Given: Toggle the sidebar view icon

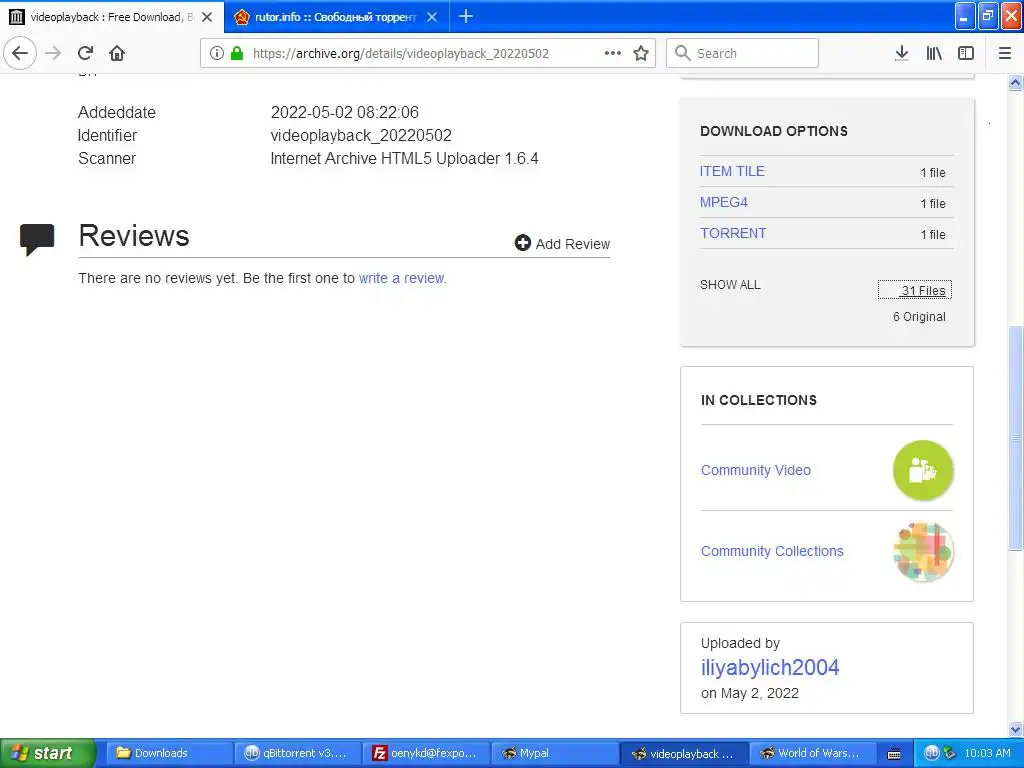Looking at the screenshot, I should pos(966,53).
